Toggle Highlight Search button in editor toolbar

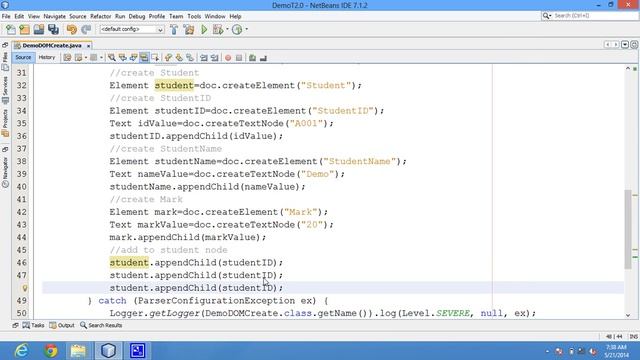point(144,58)
